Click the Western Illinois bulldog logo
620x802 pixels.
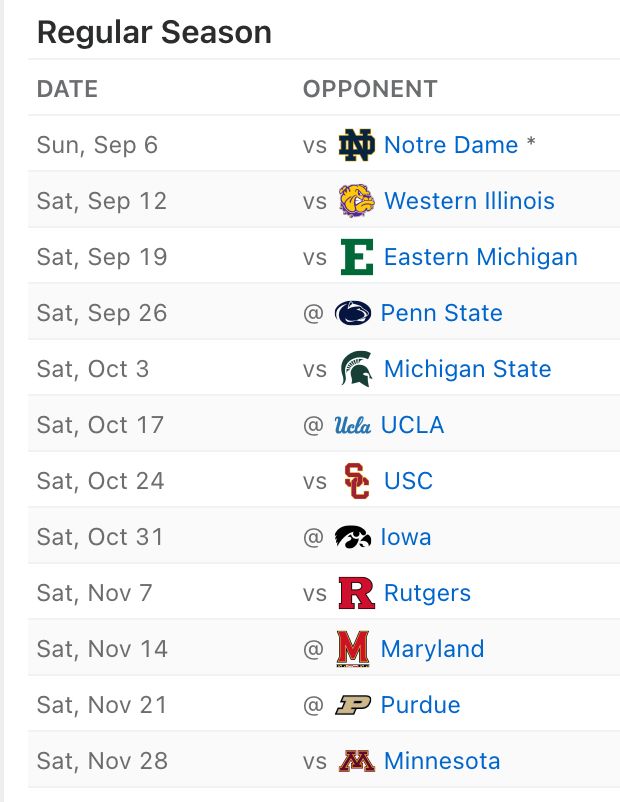click(357, 201)
